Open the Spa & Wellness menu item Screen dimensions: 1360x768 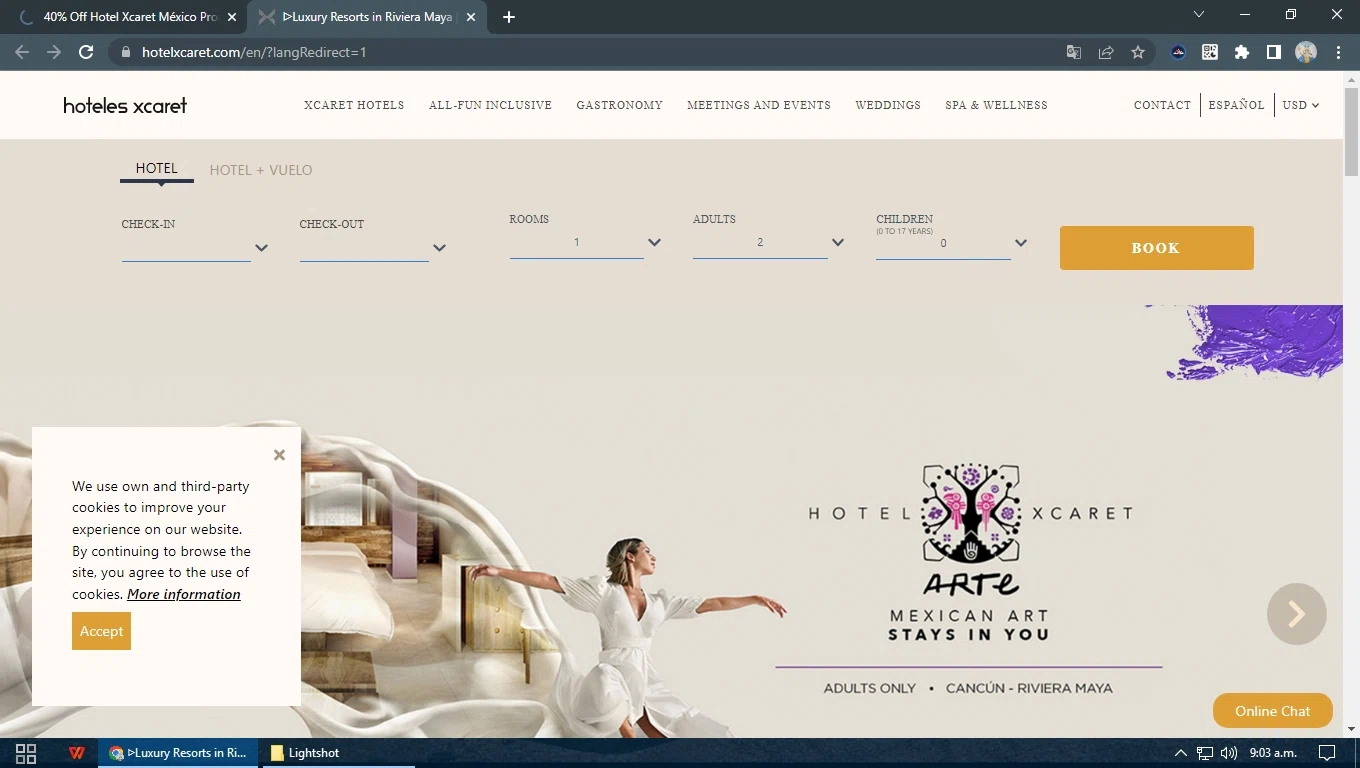(996, 105)
